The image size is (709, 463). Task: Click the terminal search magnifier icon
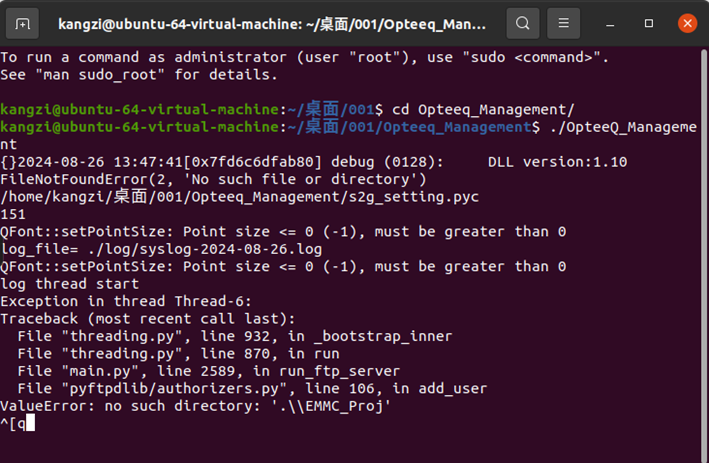click(522, 22)
